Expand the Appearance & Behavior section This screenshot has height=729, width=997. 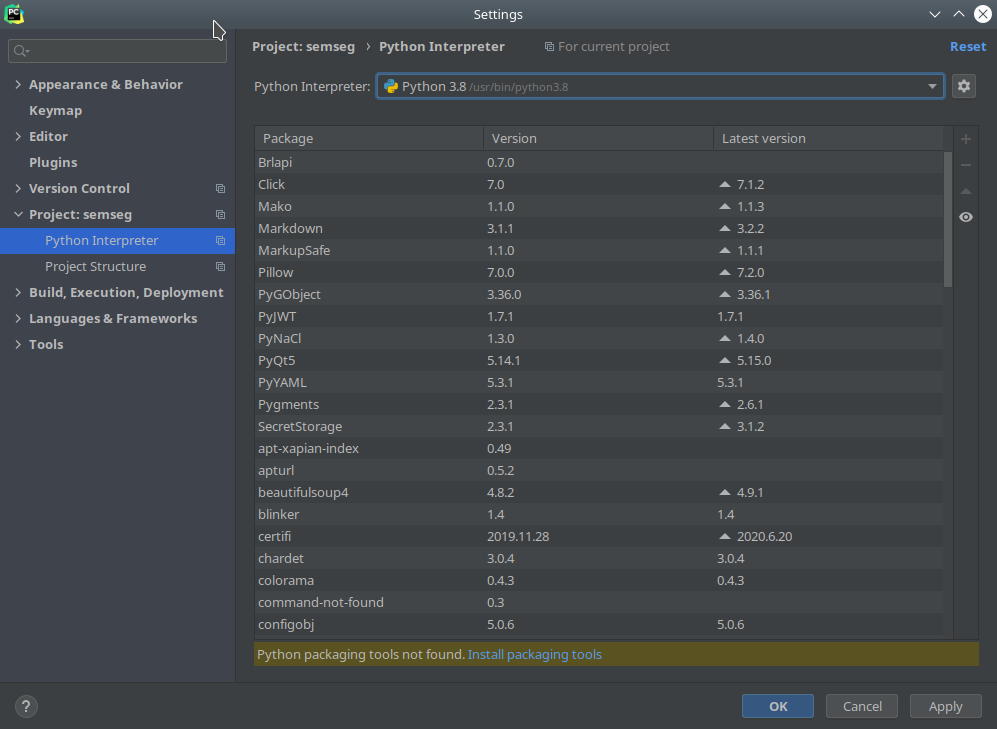[16, 84]
